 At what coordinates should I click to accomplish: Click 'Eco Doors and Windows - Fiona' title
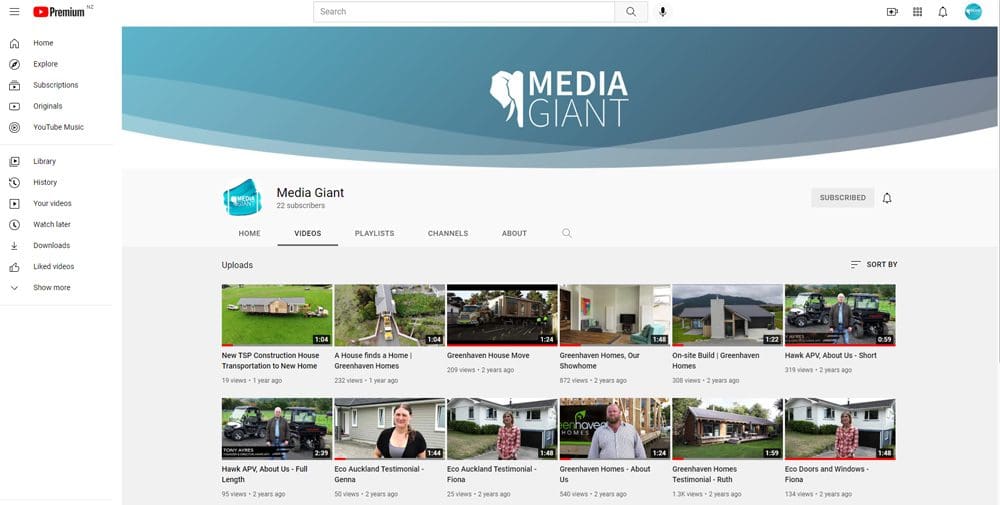[x=827, y=474]
